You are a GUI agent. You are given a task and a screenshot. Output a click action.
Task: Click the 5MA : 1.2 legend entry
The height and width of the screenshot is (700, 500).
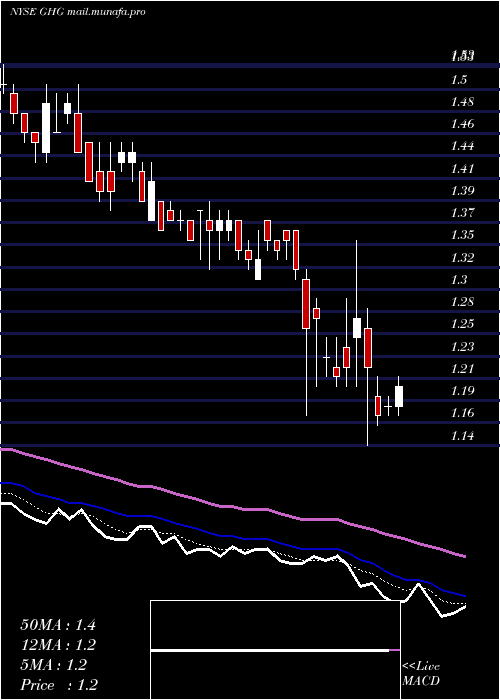[54, 665]
